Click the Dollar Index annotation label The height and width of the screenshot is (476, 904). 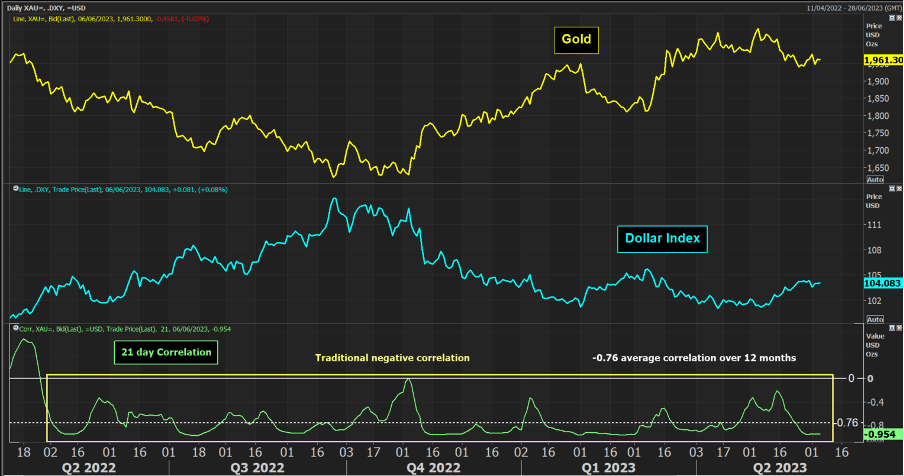[662, 239]
